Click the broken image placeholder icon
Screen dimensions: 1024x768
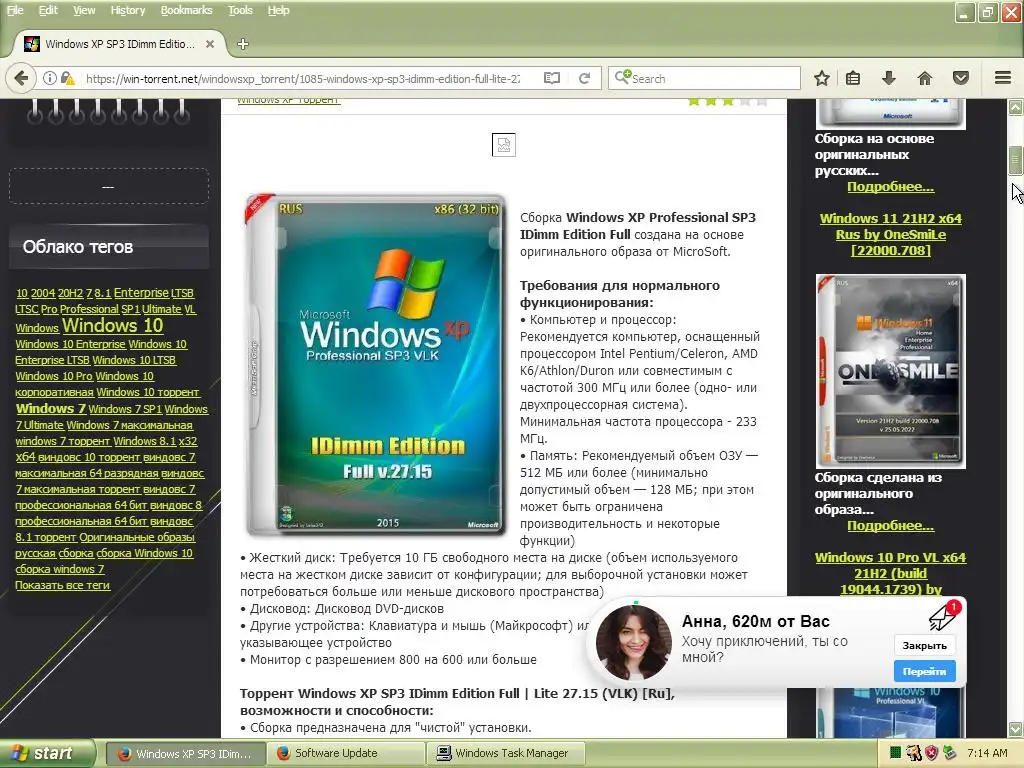point(504,145)
